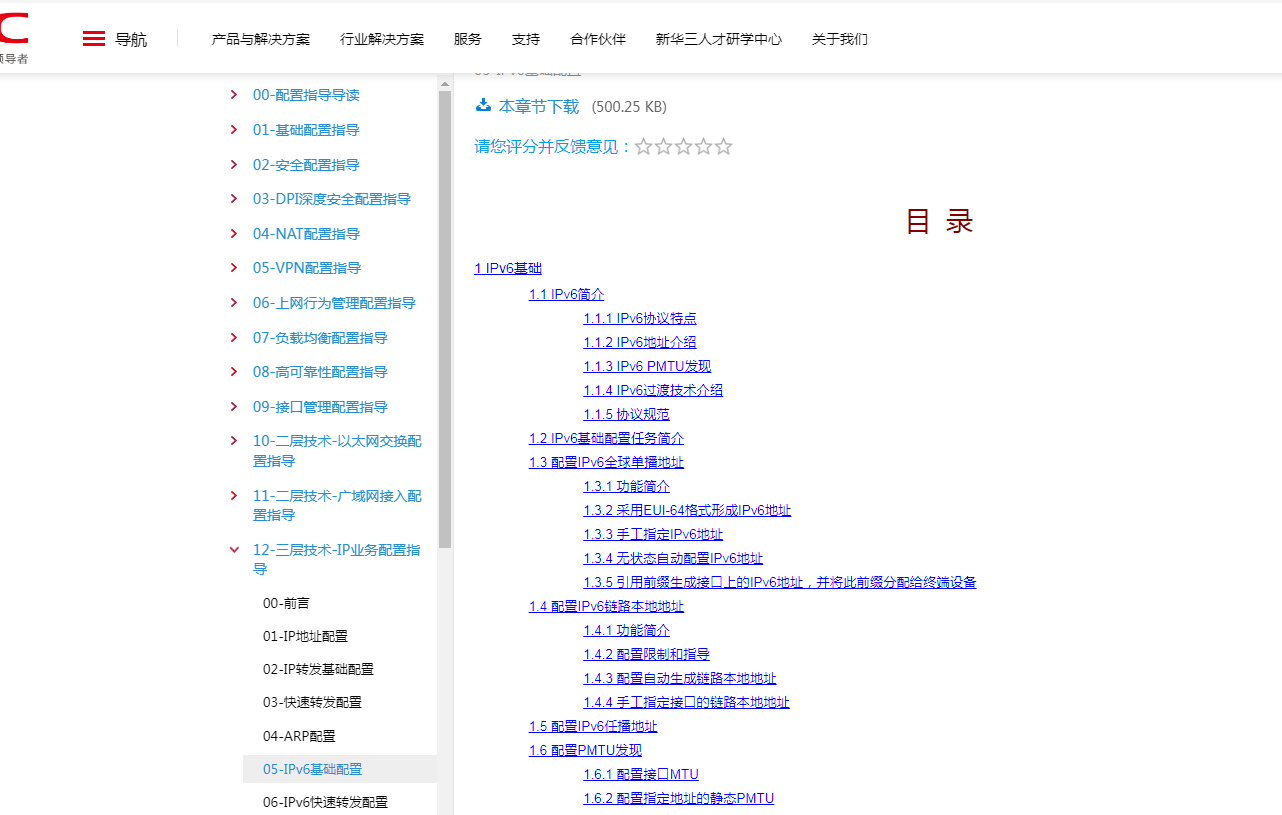Open 1.3.1 功能简介 link
The width and height of the screenshot is (1282, 815).
(627, 487)
